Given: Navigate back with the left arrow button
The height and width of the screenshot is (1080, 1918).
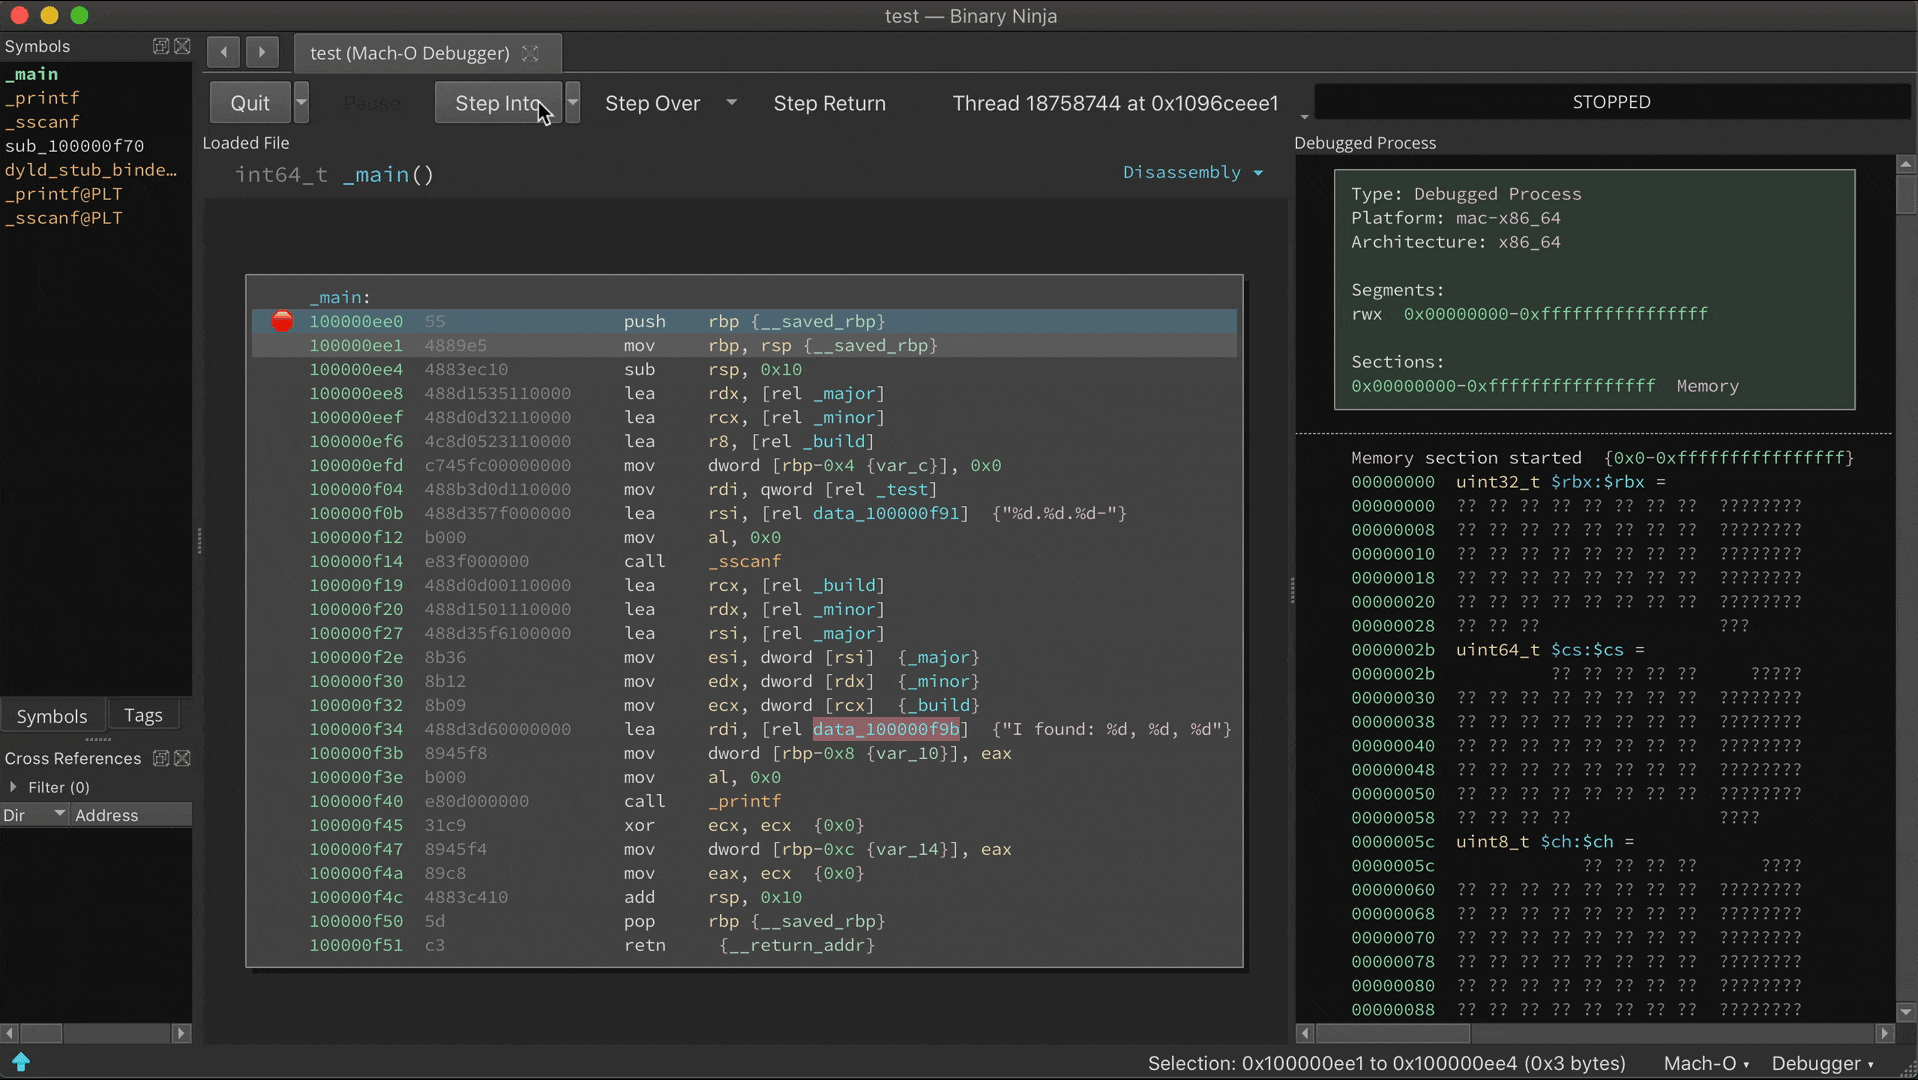Looking at the screenshot, I should click(x=223, y=52).
